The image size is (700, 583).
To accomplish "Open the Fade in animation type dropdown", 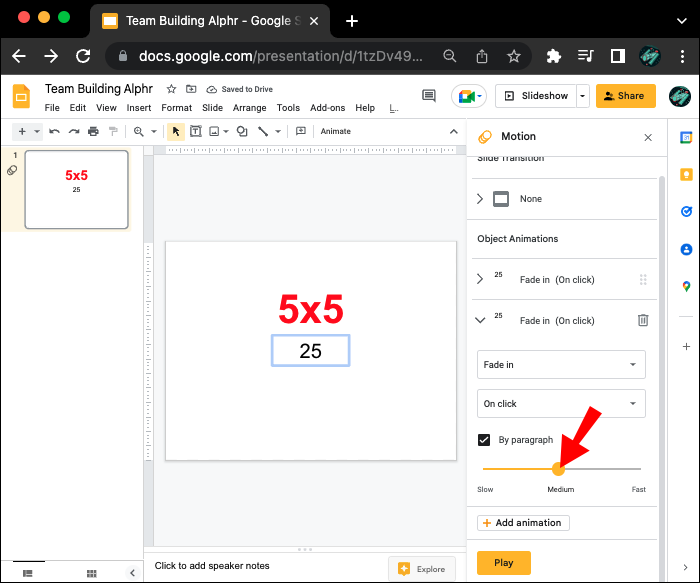I will 561,364.
